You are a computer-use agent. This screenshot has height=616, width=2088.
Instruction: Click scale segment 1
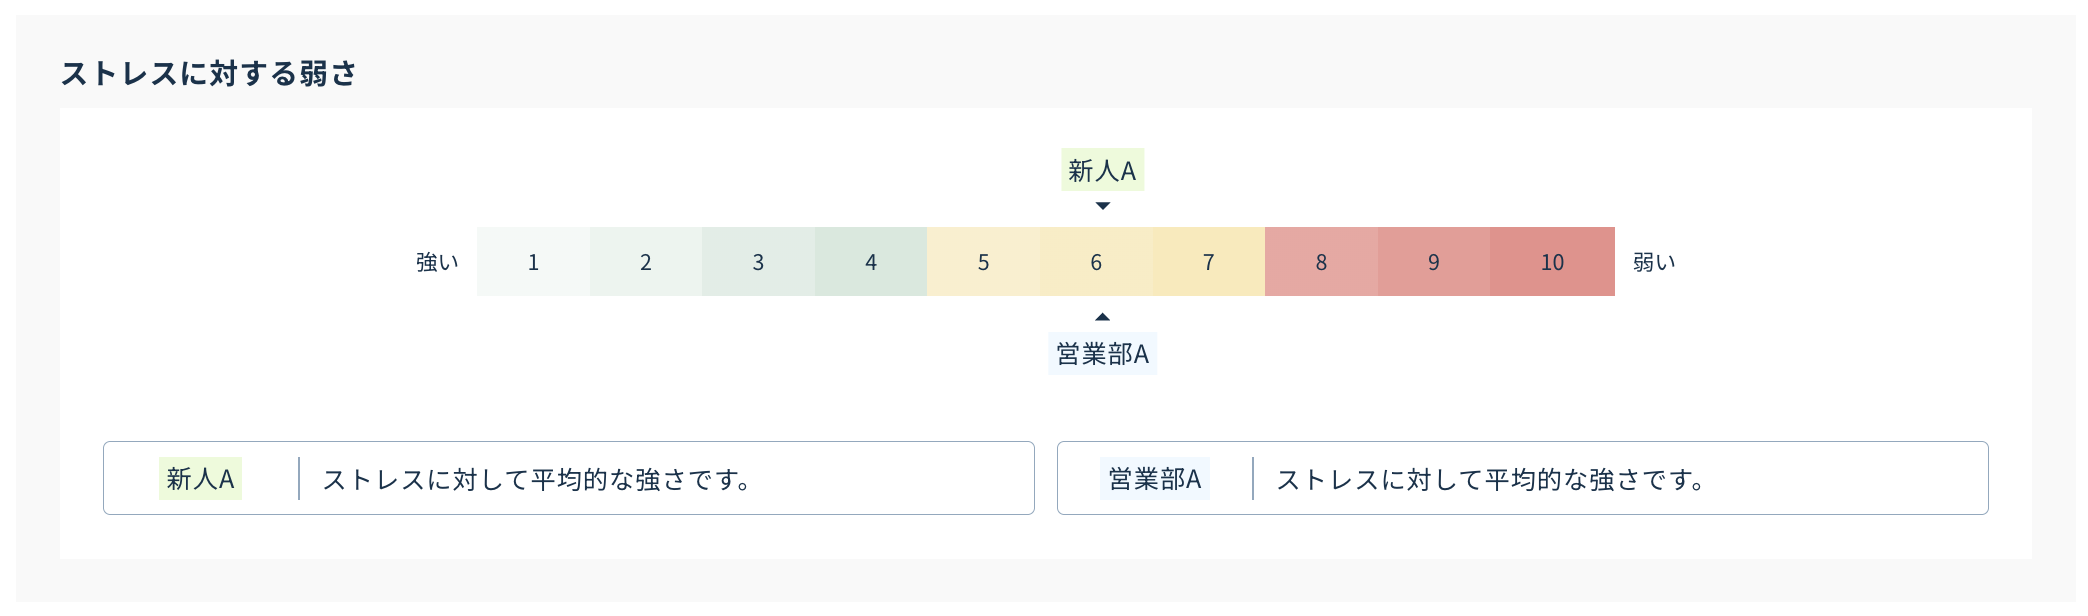[x=533, y=261]
